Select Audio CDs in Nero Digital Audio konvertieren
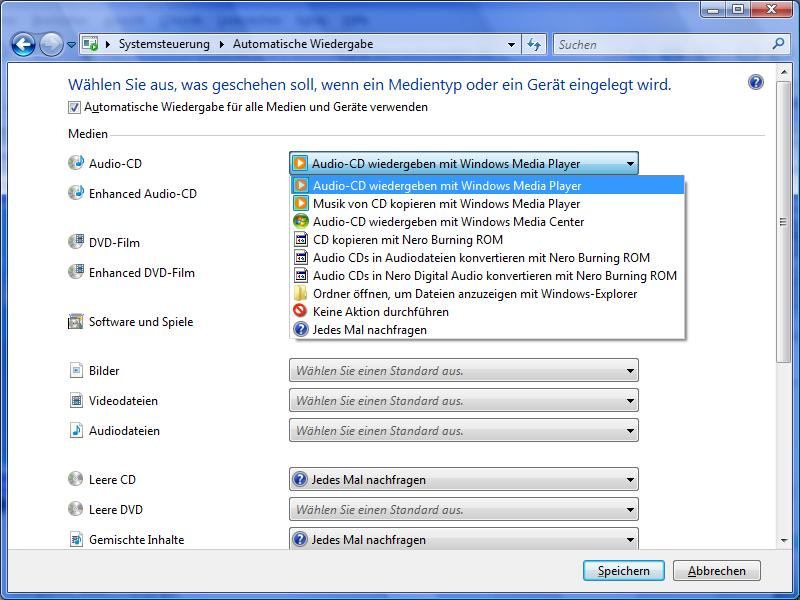The height and width of the screenshot is (600, 800). [487, 276]
